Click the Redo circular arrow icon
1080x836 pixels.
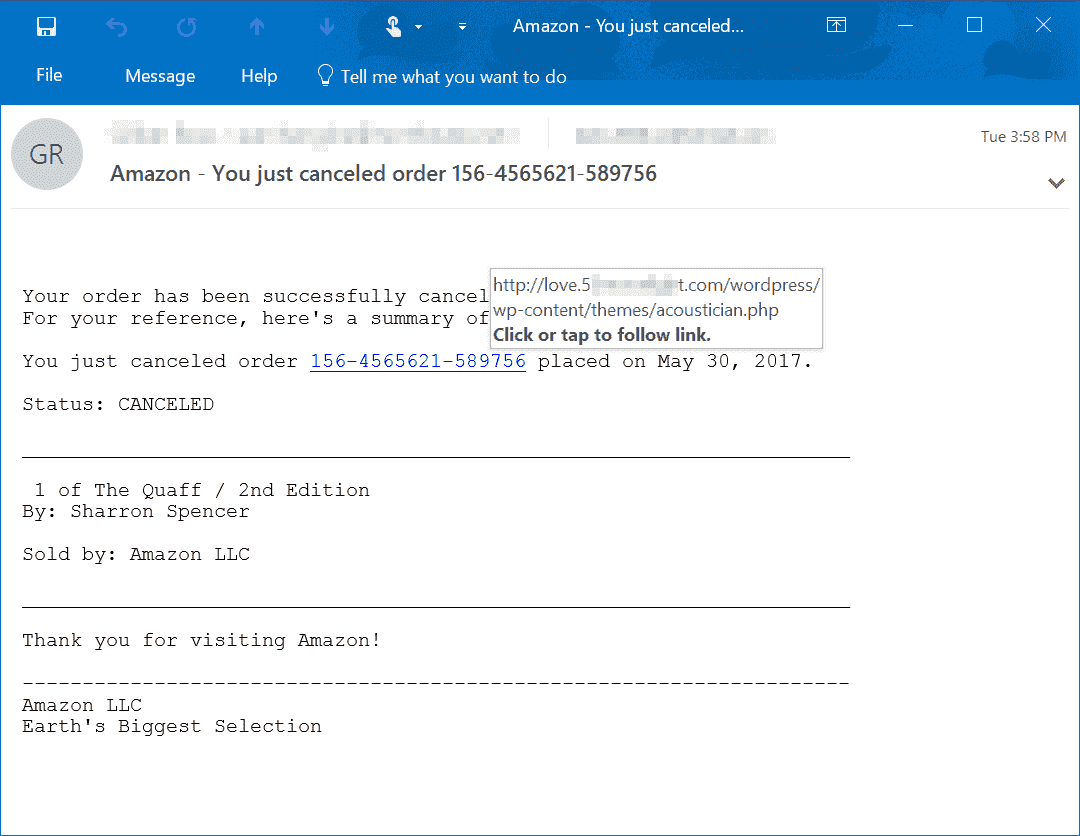(186, 27)
